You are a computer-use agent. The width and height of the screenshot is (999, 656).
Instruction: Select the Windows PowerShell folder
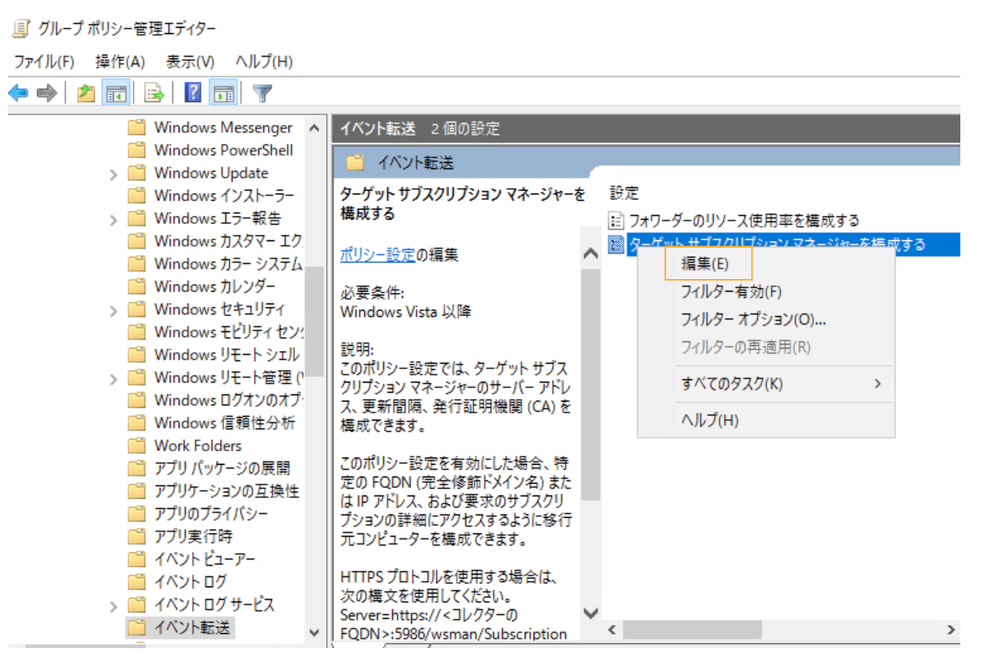tap(223, 150)
